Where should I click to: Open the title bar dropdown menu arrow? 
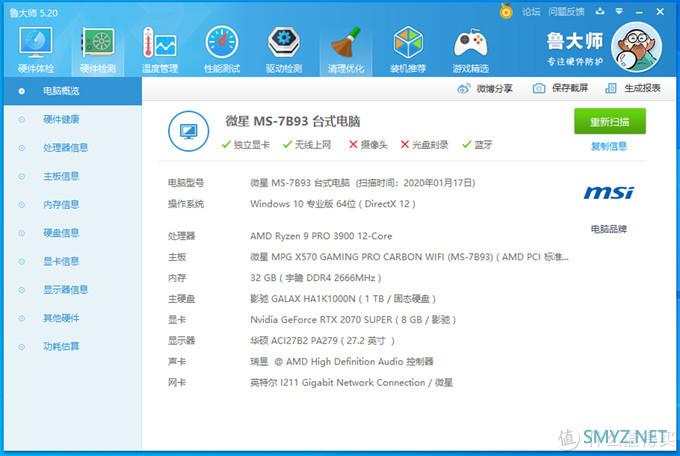click(x=619, y=11)
